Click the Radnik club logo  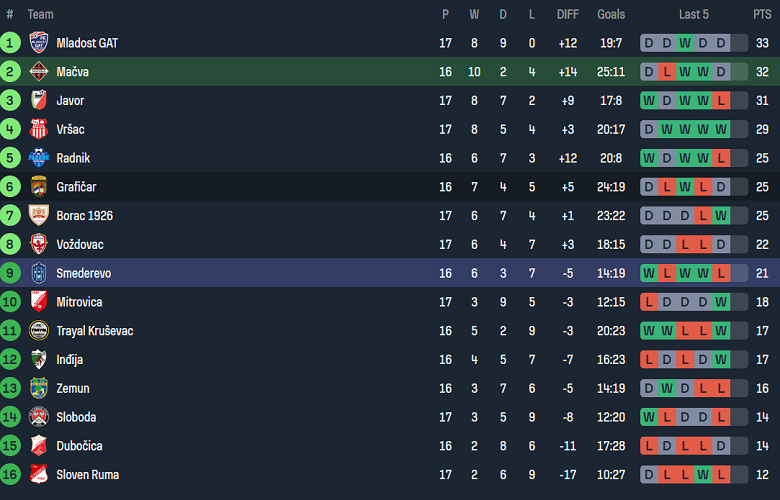[x=39, y=158]
